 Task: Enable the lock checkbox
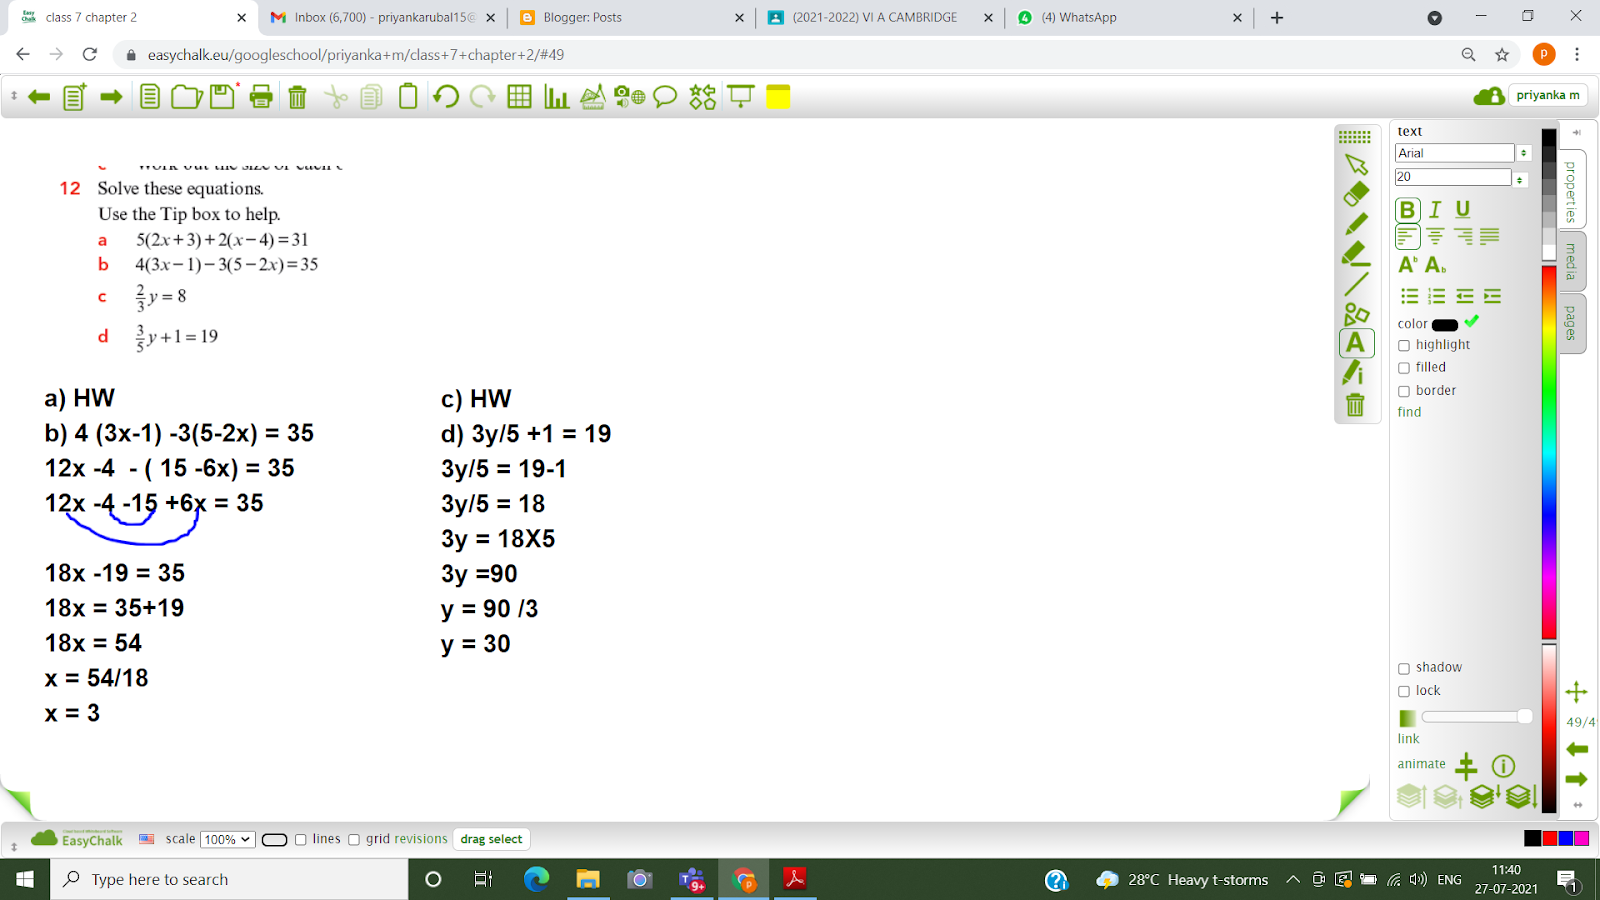point(1404,692)
